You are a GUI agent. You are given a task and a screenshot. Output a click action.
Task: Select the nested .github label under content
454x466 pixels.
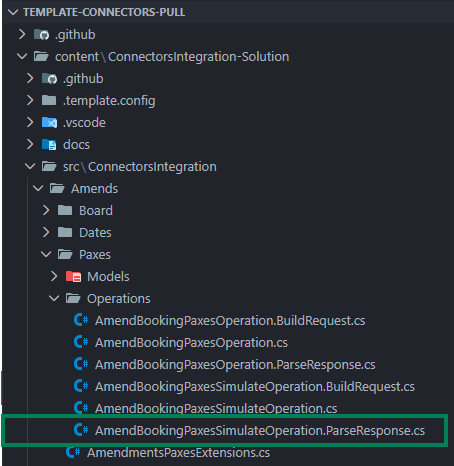point(83,79)
